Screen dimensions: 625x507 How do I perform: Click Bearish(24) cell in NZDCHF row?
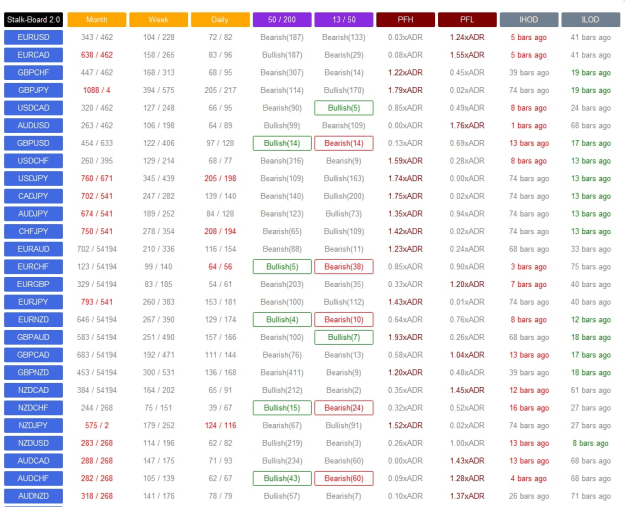344,408
